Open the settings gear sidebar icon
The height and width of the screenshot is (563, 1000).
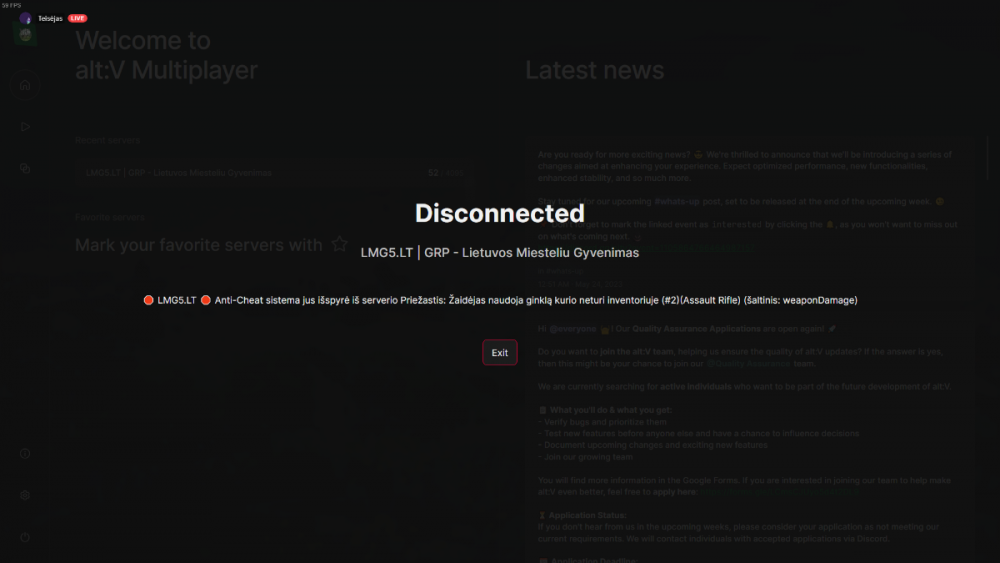click(25, 495)
